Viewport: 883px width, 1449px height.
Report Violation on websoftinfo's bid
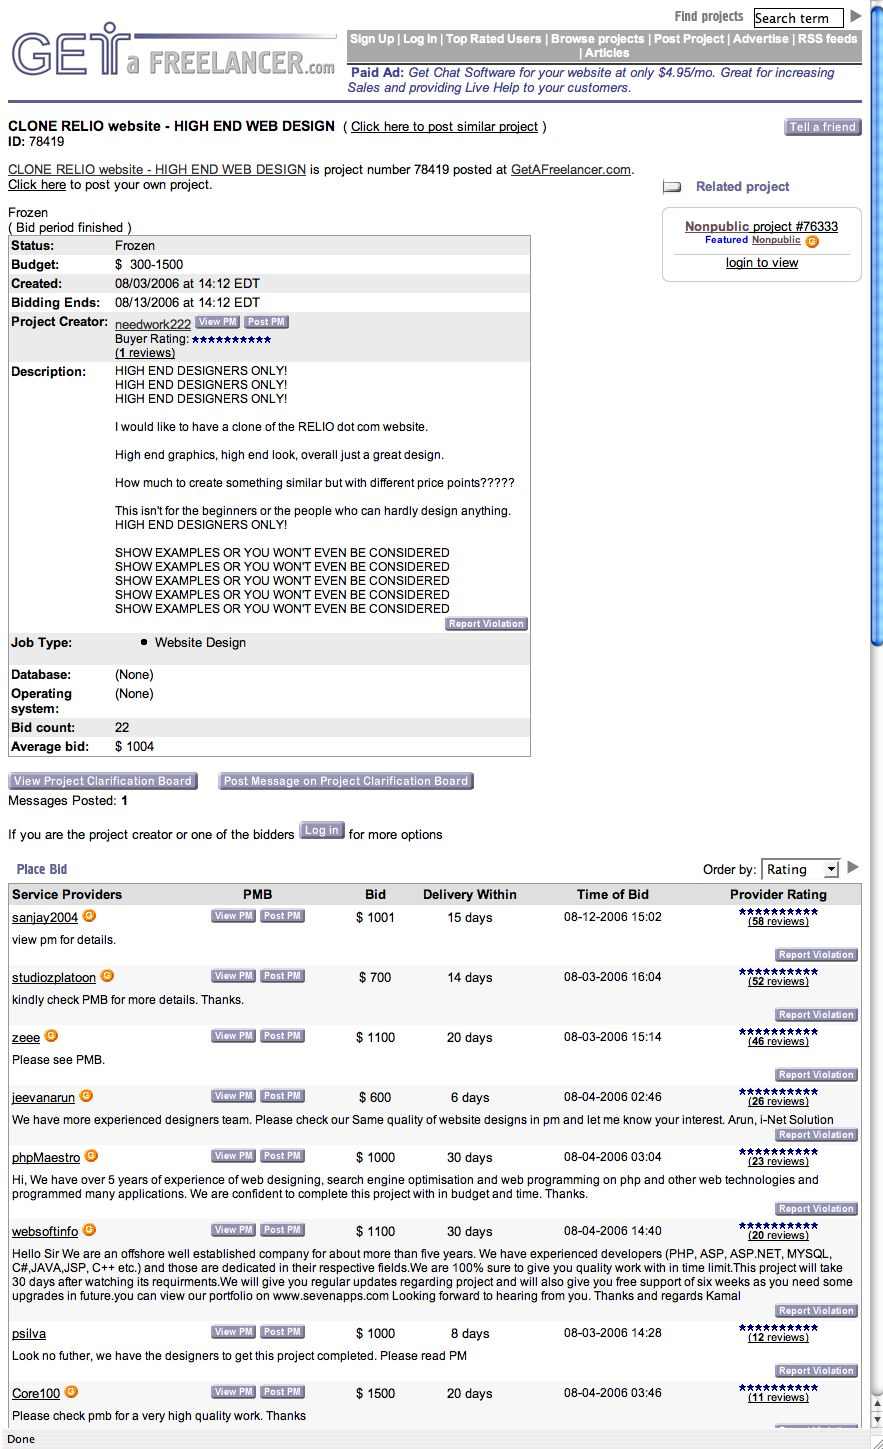[816, 1311]
